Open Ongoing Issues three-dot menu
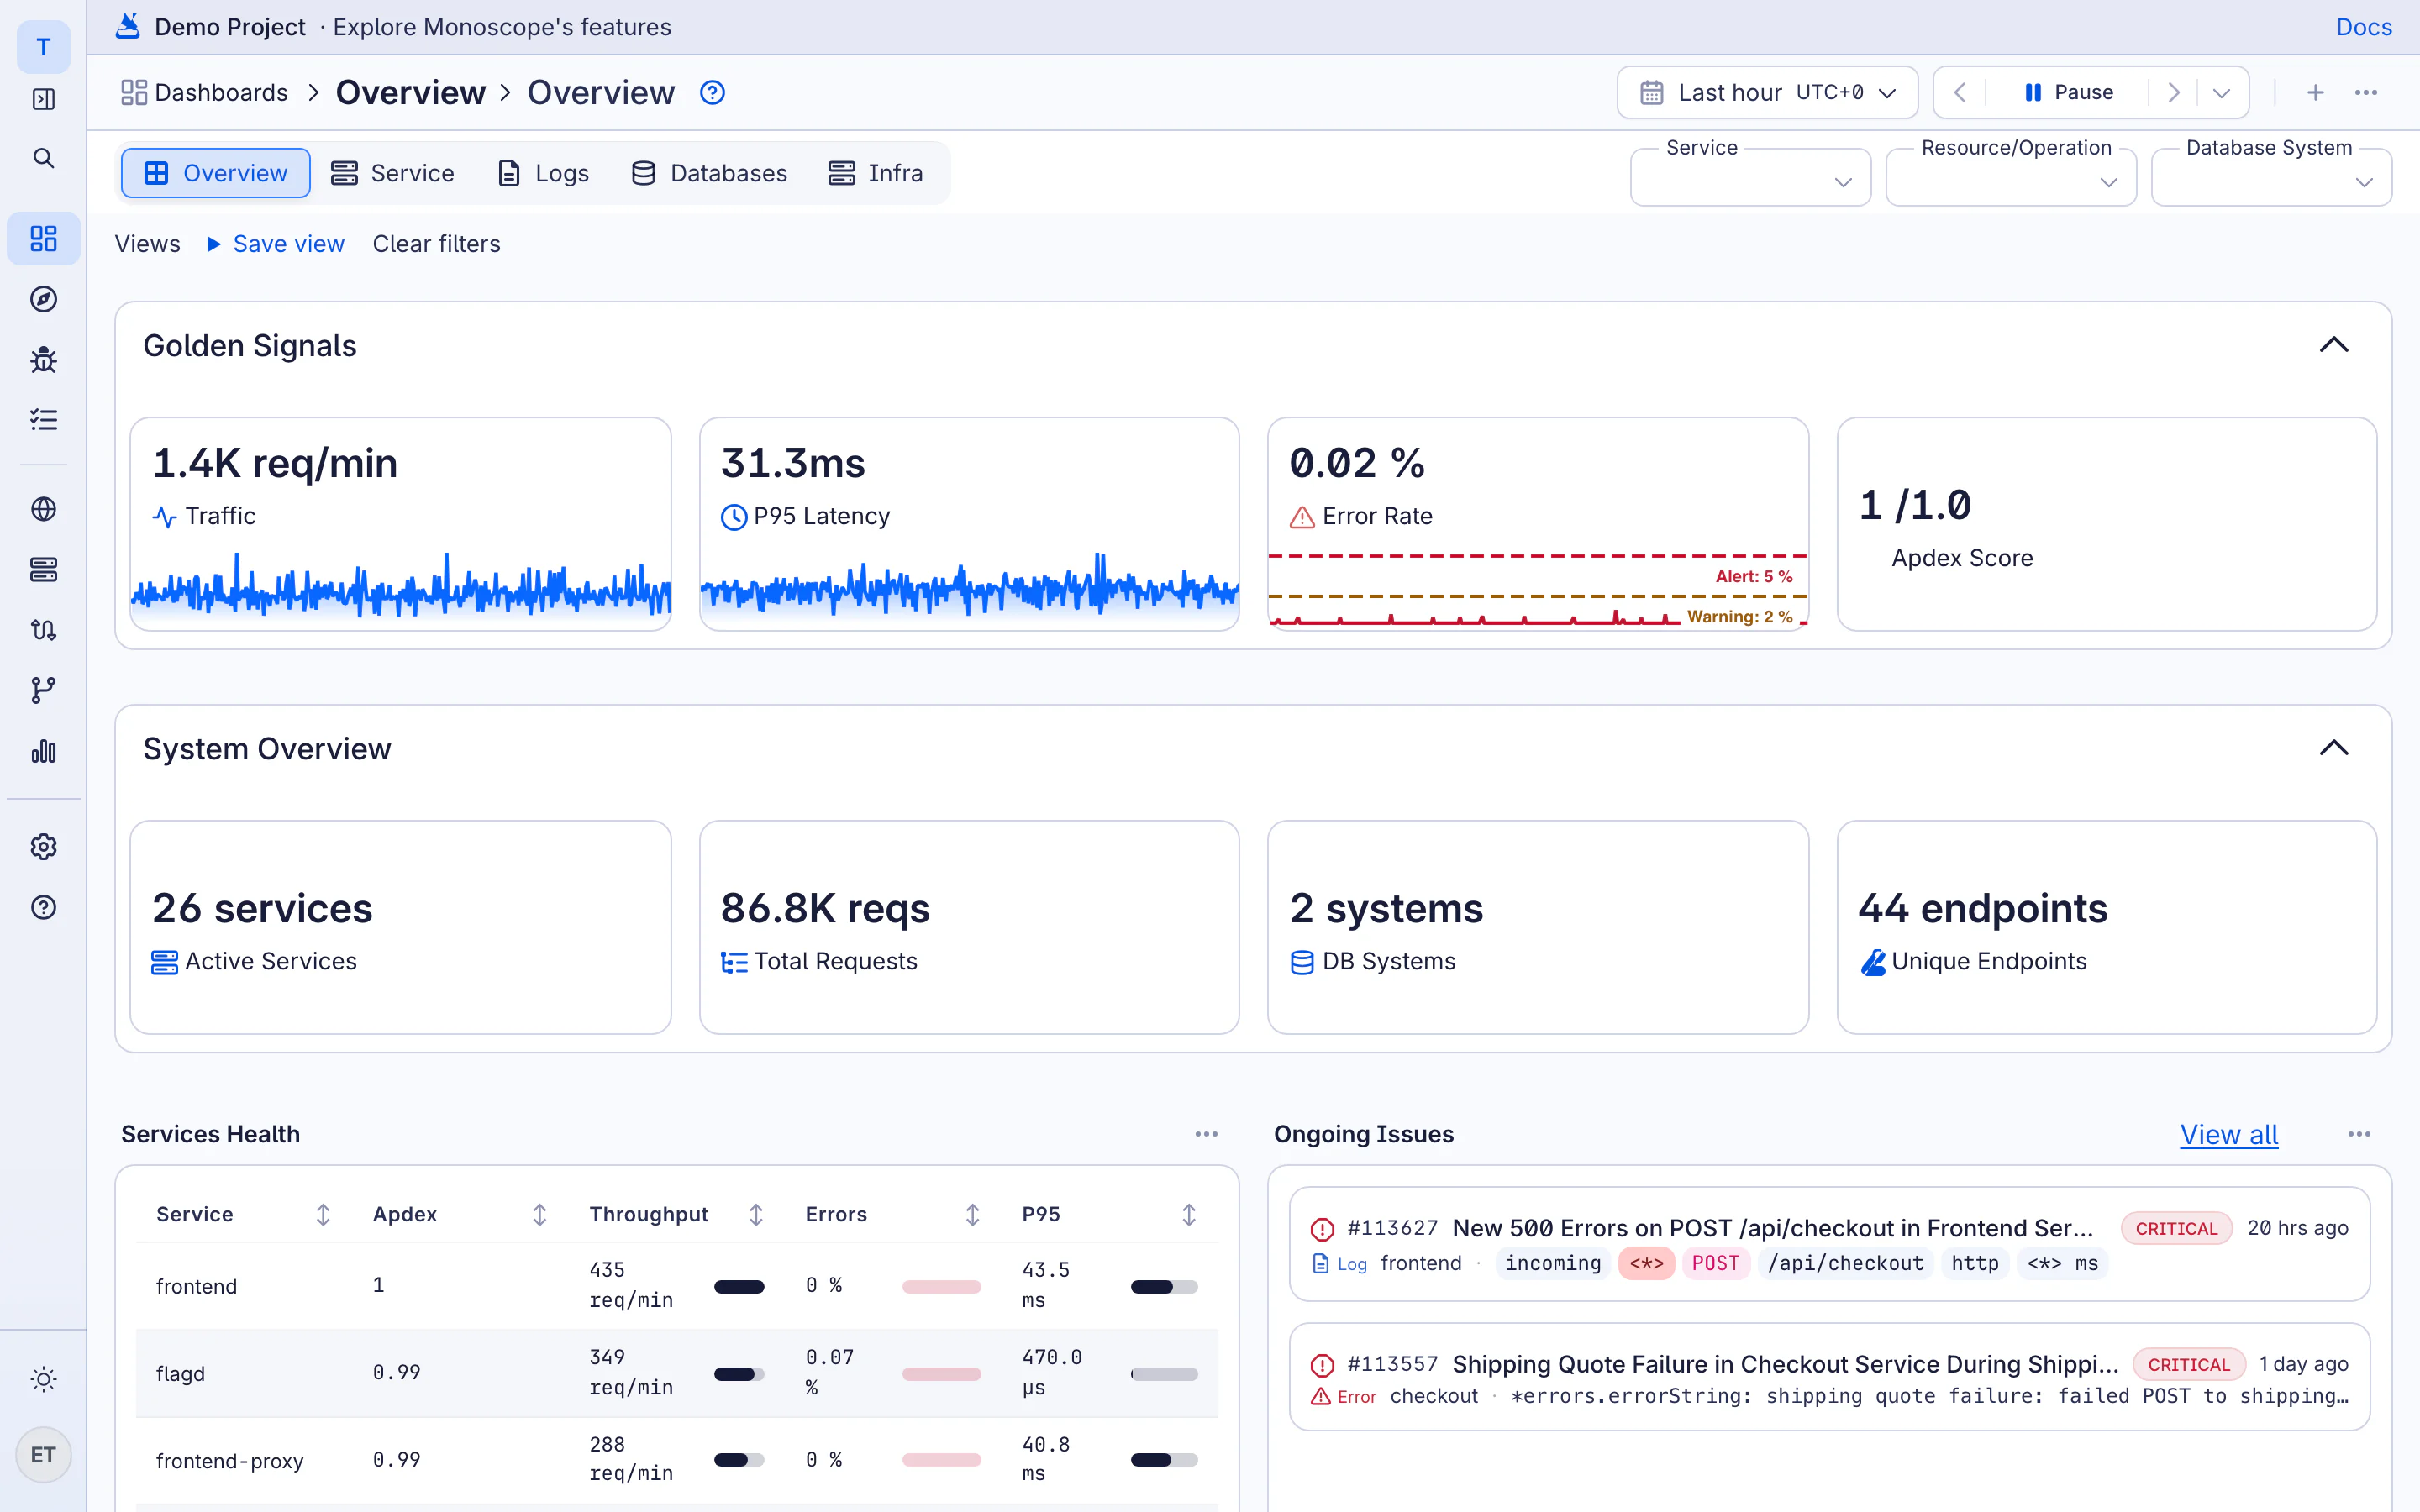This screenshot has width=2420, height=1512. click(2359, 1134)
